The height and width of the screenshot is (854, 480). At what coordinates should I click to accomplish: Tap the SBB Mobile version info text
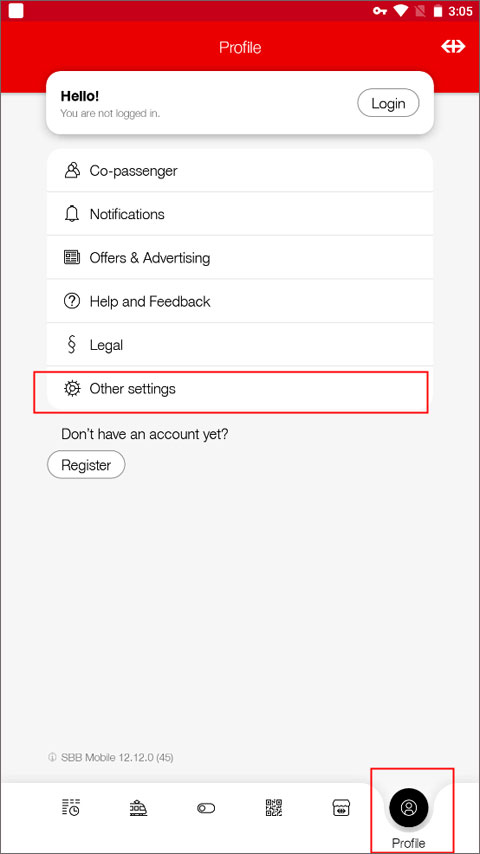pyautogui.click(x=111, y=757)
